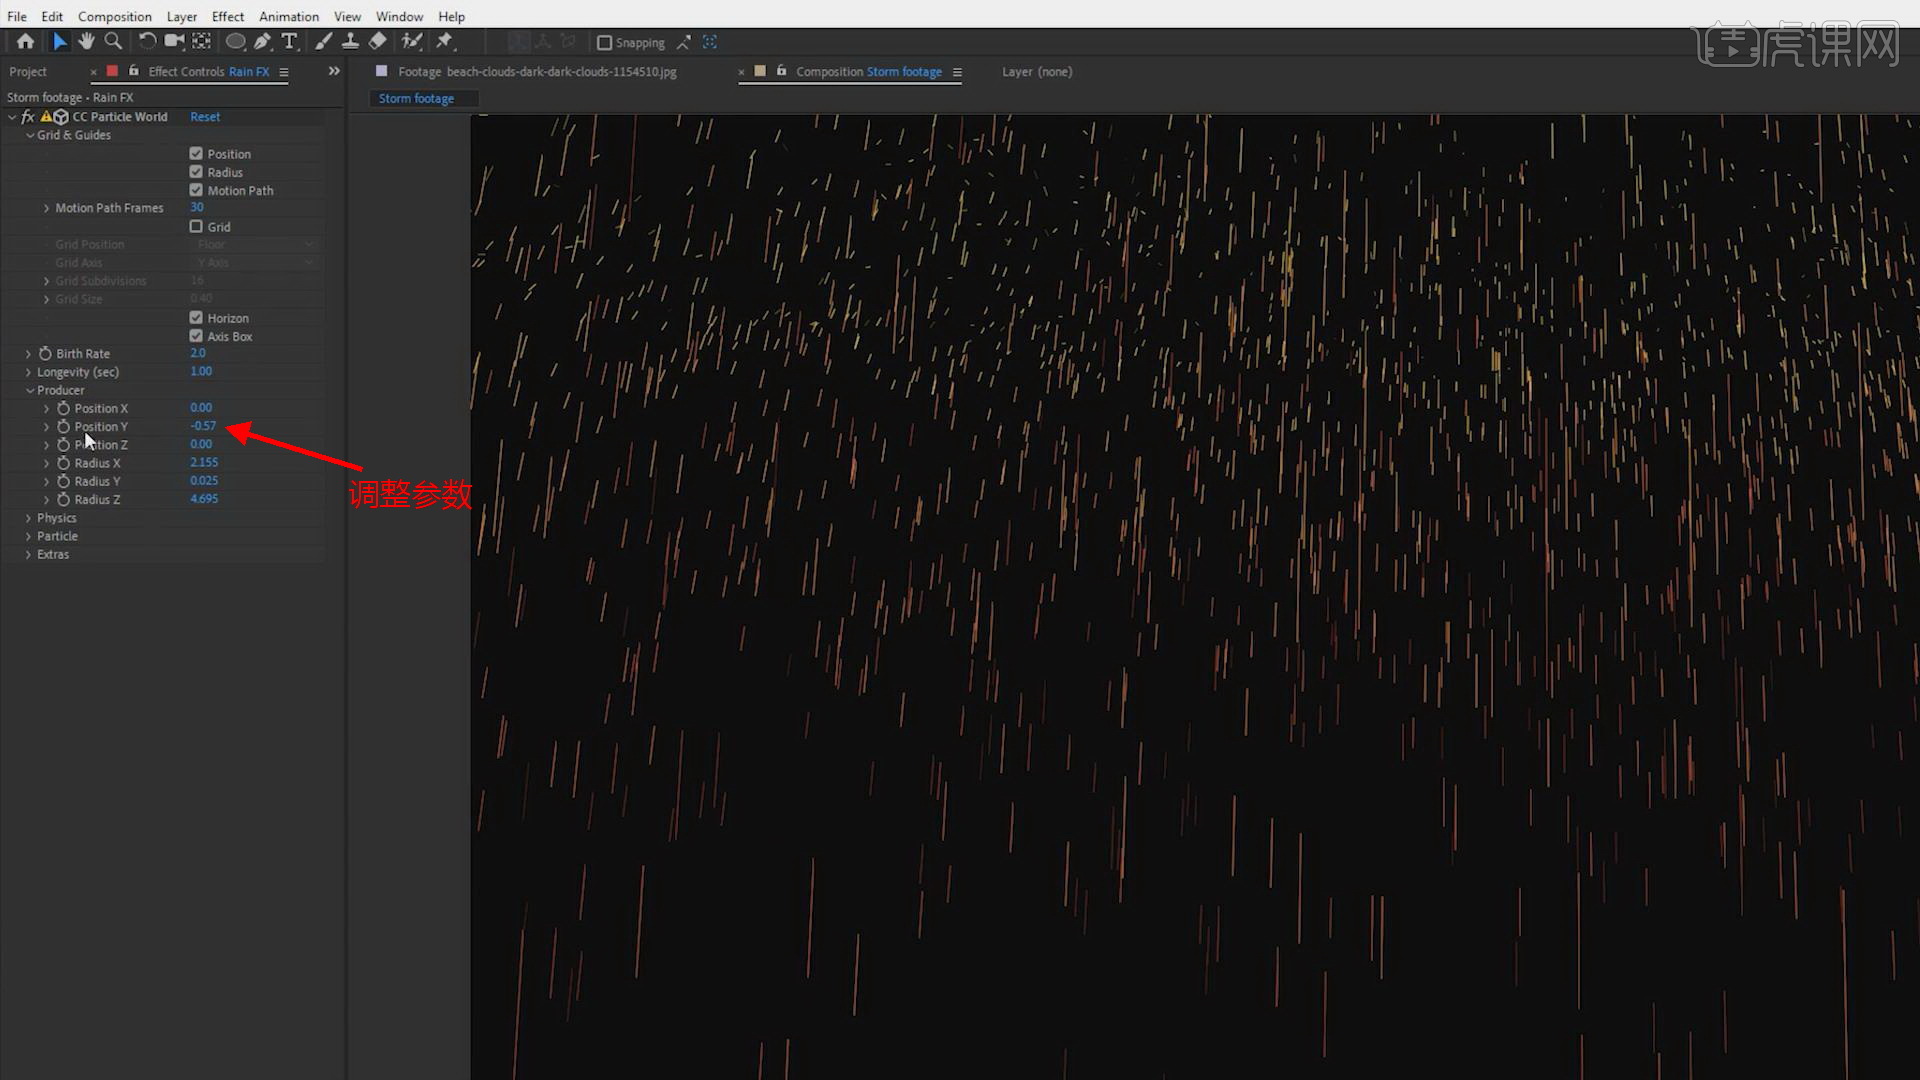
Task: Open the Effect menu
Action: click(228, 16)
